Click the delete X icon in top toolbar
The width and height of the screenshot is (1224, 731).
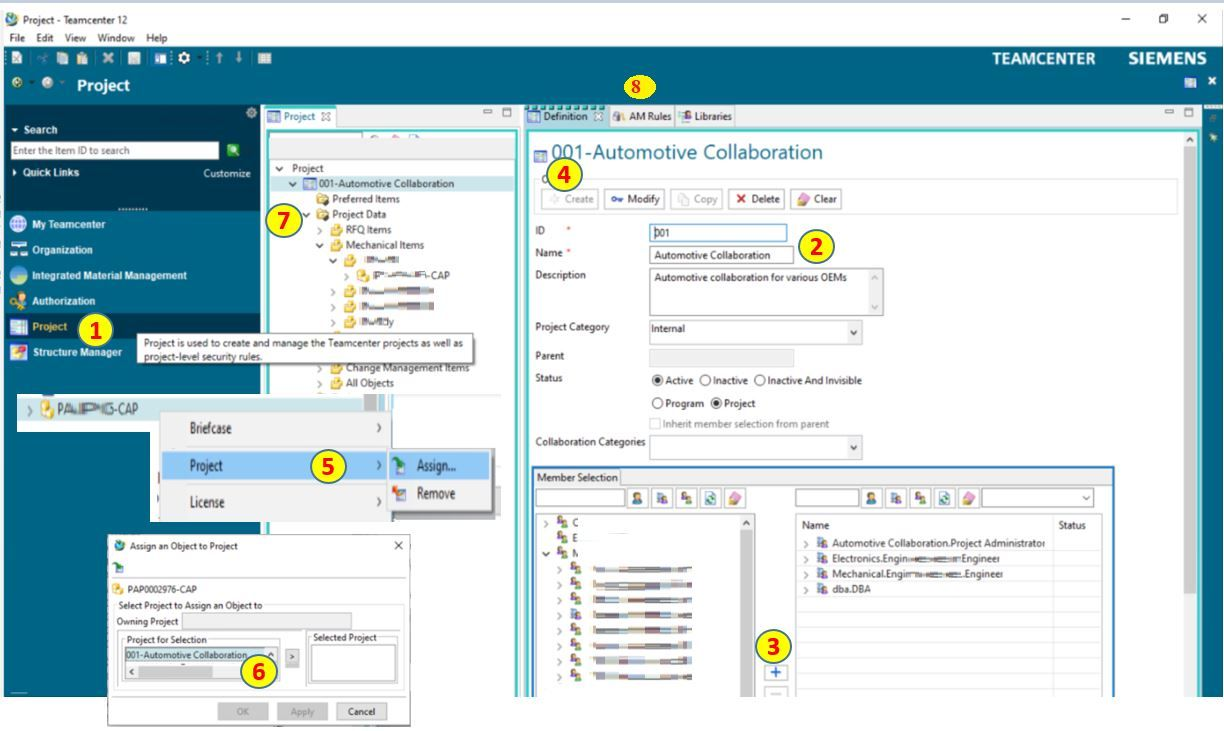click(106, 59)
